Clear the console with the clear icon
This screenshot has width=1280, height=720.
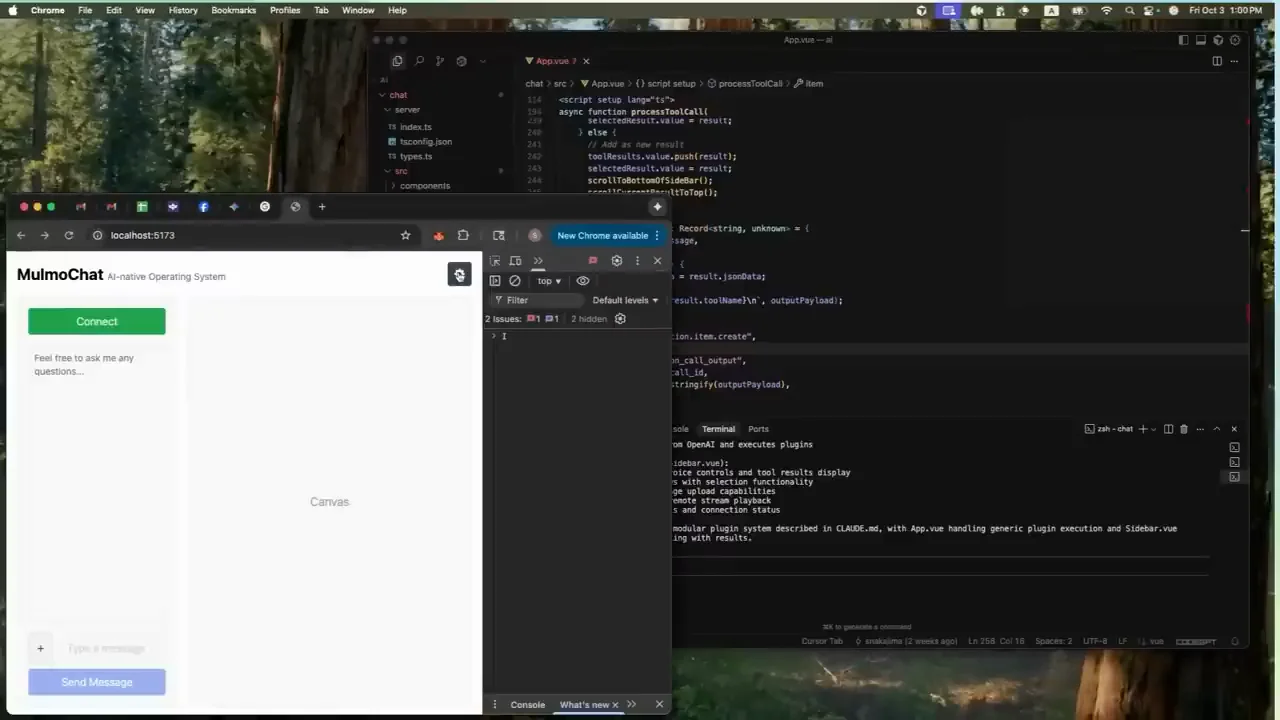tap(515, 281)
